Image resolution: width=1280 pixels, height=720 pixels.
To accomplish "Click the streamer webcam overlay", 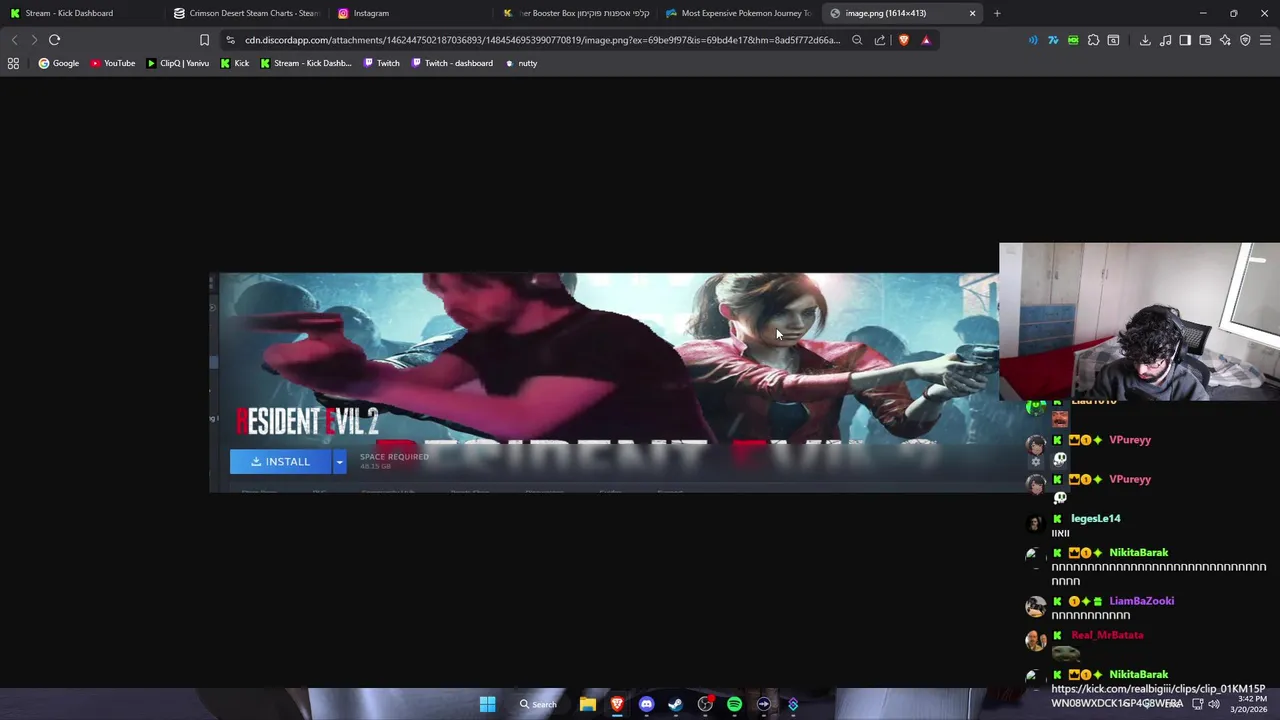I will (x=1139, y=321).
